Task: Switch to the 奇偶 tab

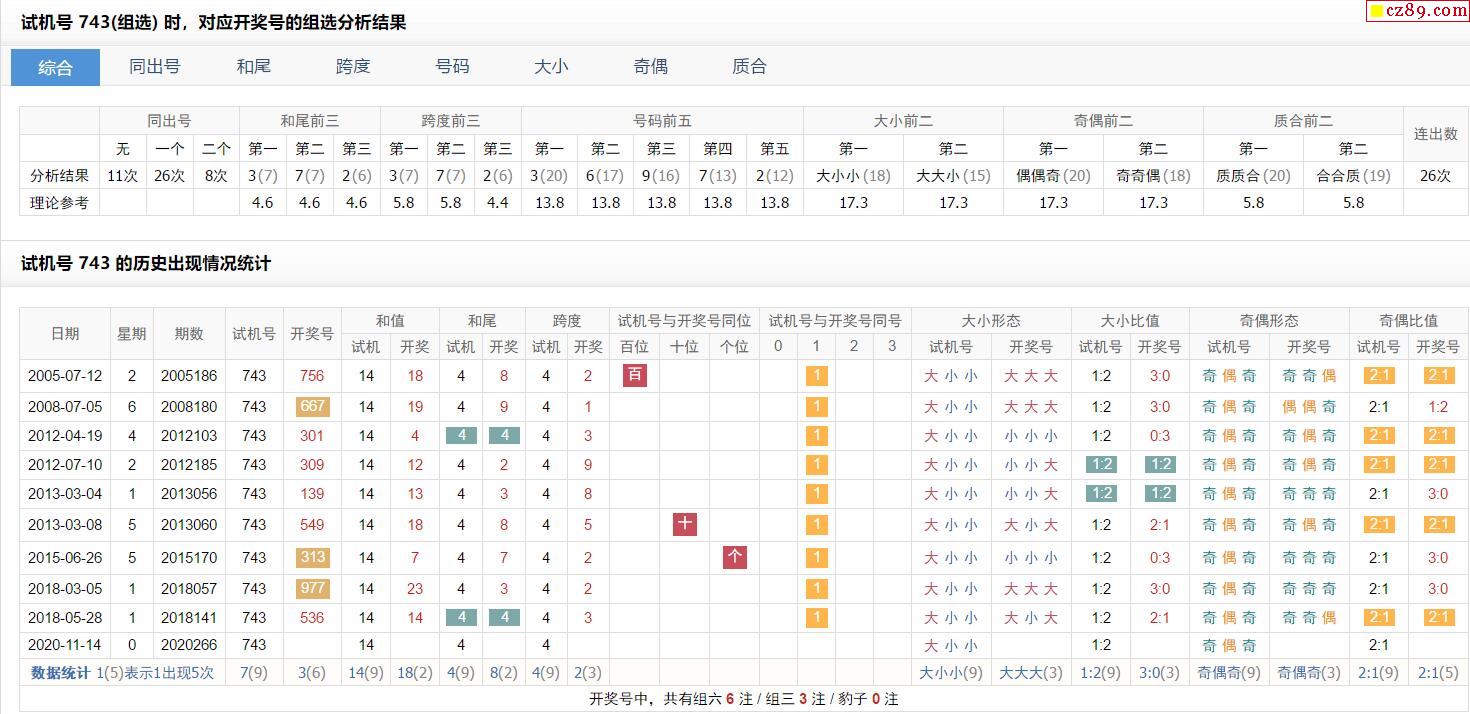Action: click(x=650, y=67)
